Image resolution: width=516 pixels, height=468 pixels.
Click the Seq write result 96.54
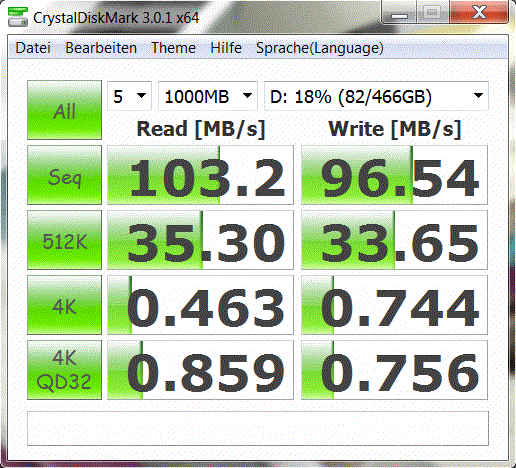(x=394, y=175)
